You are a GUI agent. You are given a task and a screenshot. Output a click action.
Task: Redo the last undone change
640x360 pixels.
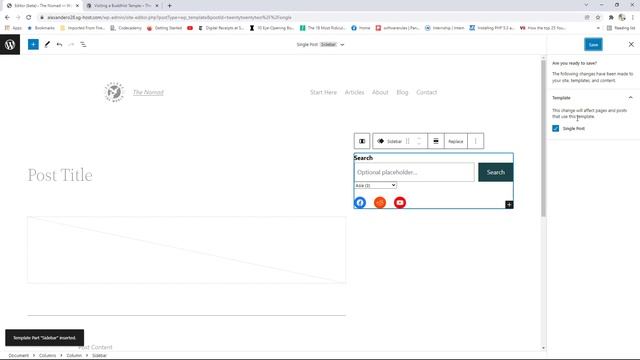(71, 44)
